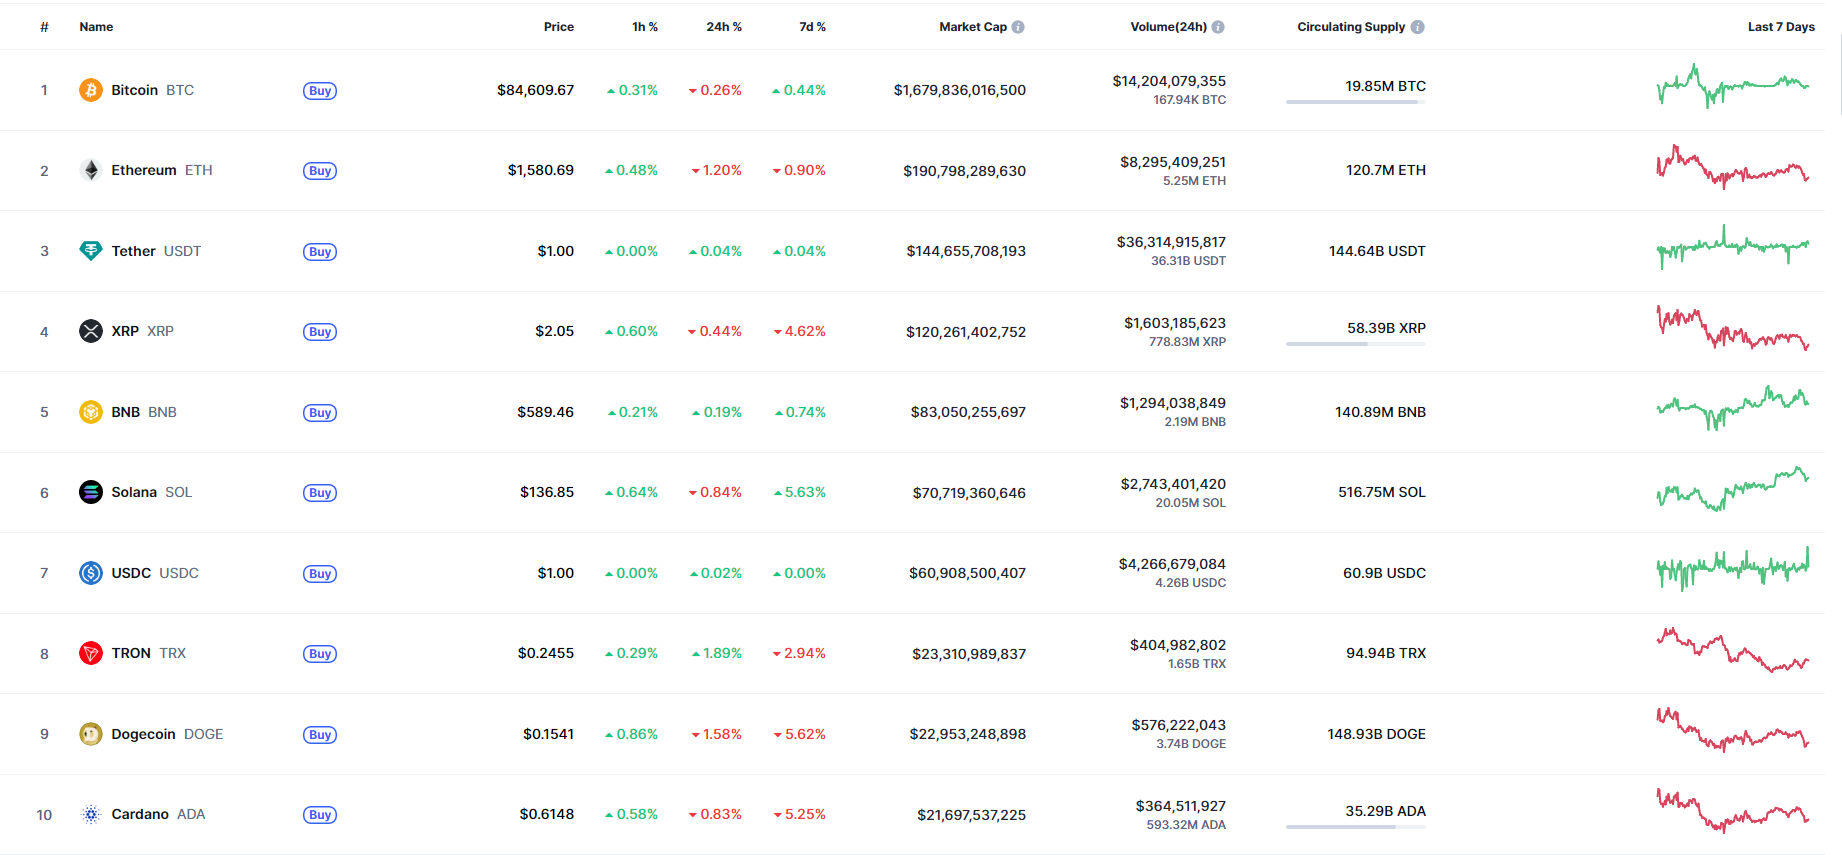Screen dimensions: 1842x855
Task: Click the XRP coin logo
Action: point(91,331)
